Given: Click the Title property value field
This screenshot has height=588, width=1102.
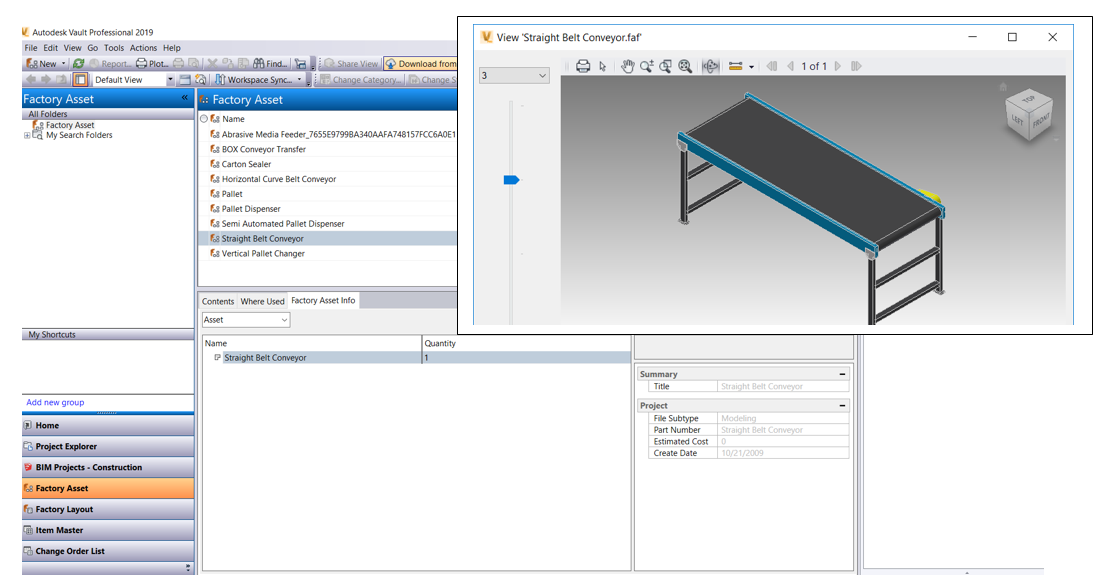Looking at the screenshot, I should pyautogui.click(x=783, y=386).
